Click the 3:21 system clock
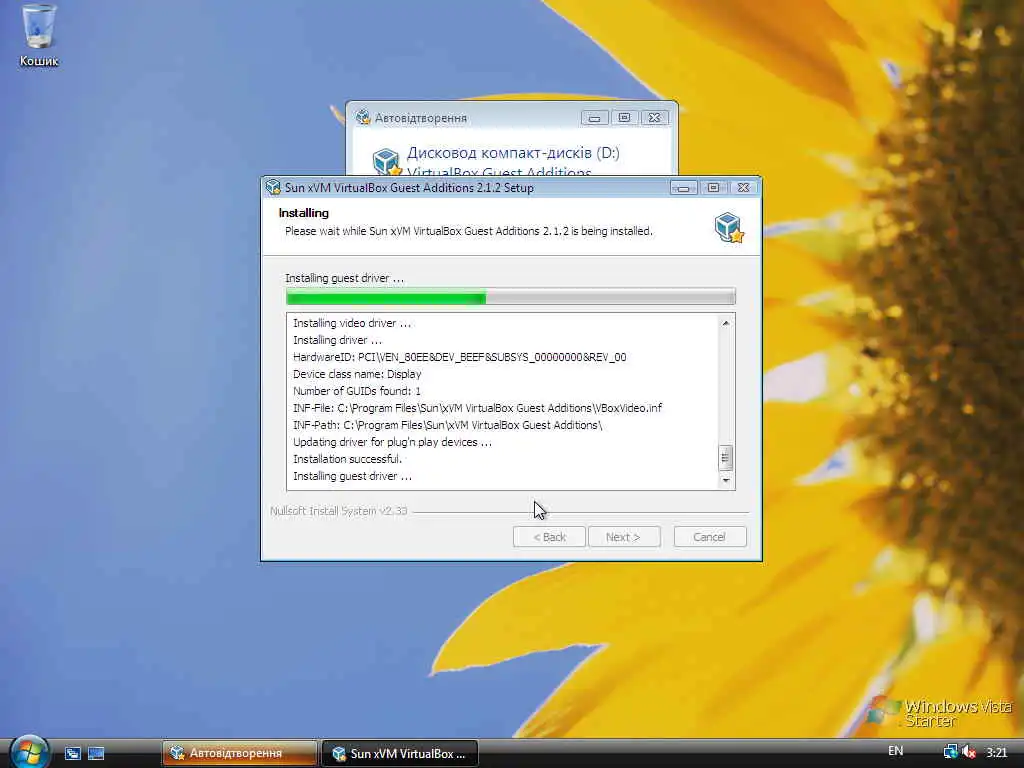This screenshot has width=1024, height=768. point(997,752)
